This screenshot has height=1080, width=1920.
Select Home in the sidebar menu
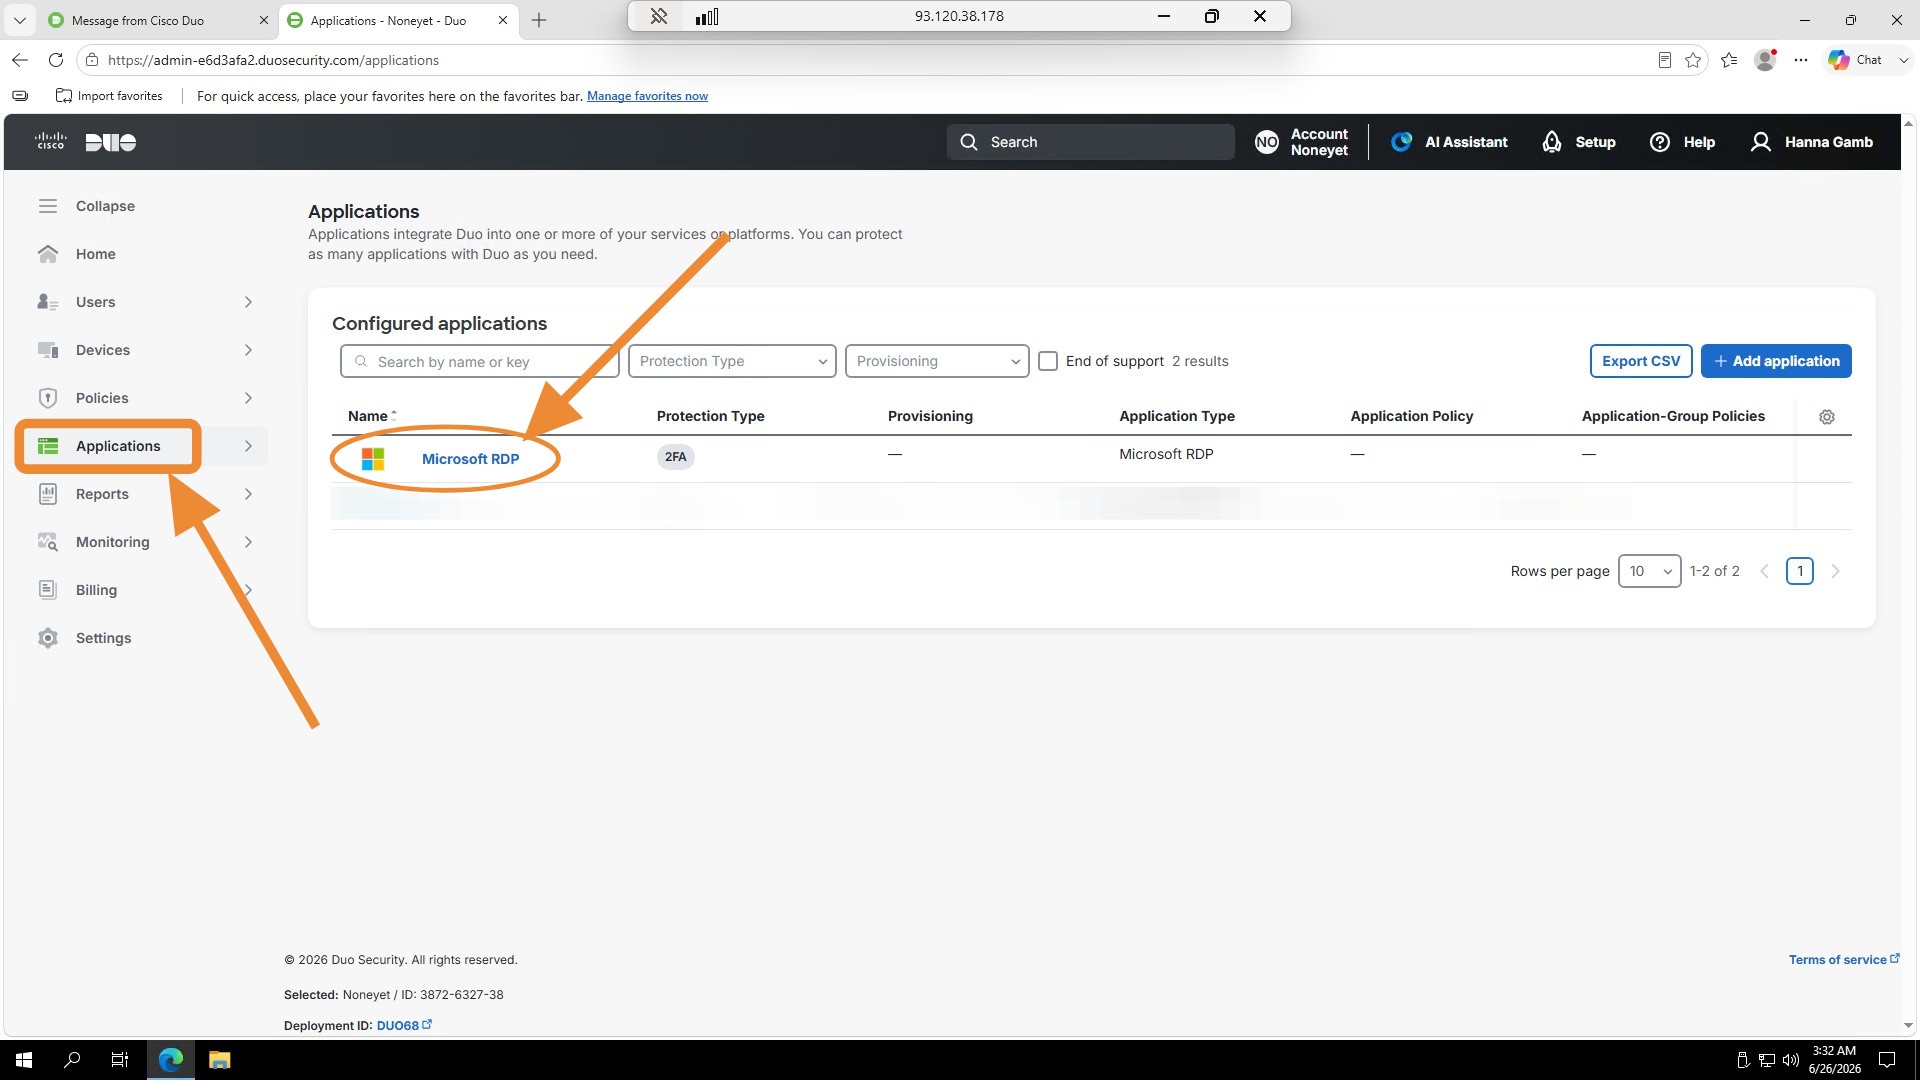tap(95, 254)
